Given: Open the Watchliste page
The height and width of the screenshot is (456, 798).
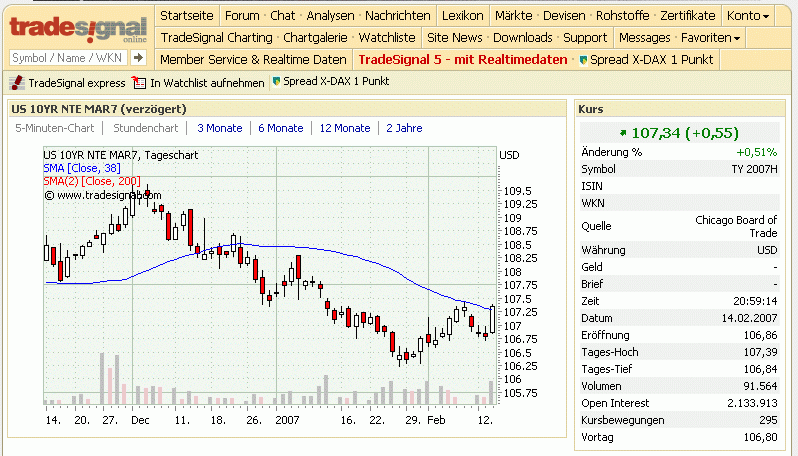Looking at the screenshot, I should click(x=387, y=38).
